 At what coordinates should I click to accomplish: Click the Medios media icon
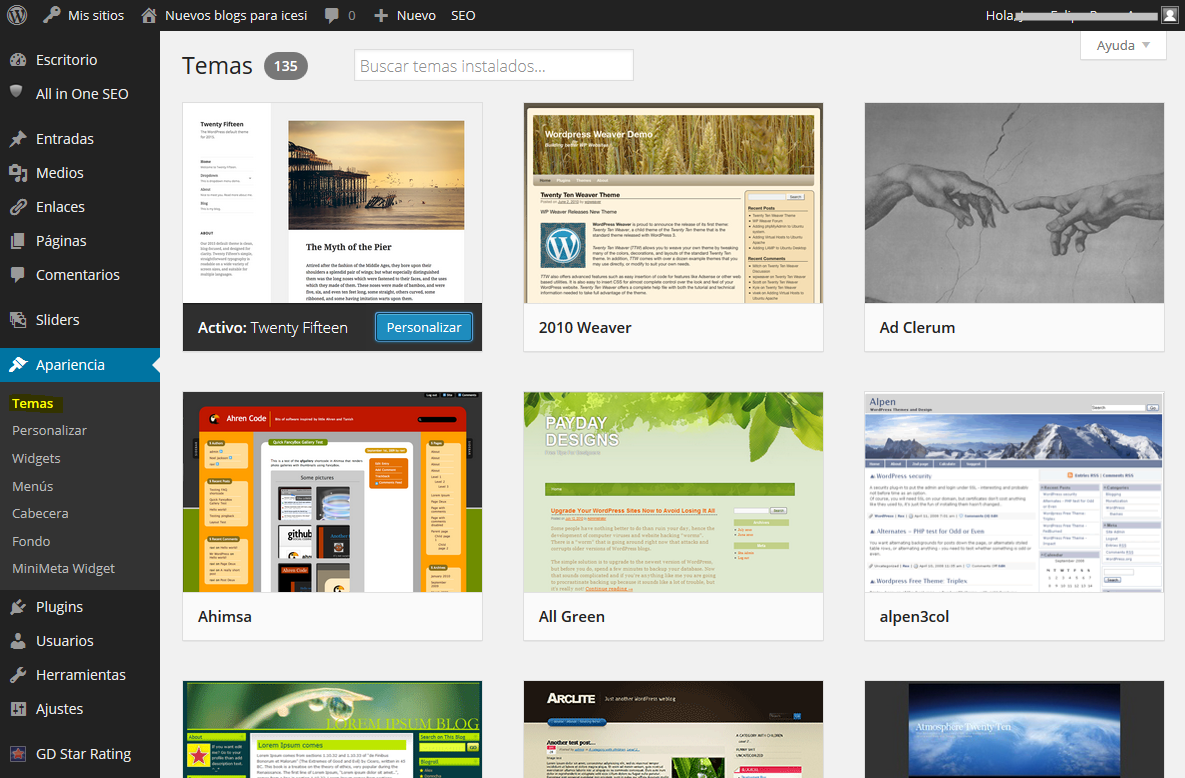tap(17, 173)
